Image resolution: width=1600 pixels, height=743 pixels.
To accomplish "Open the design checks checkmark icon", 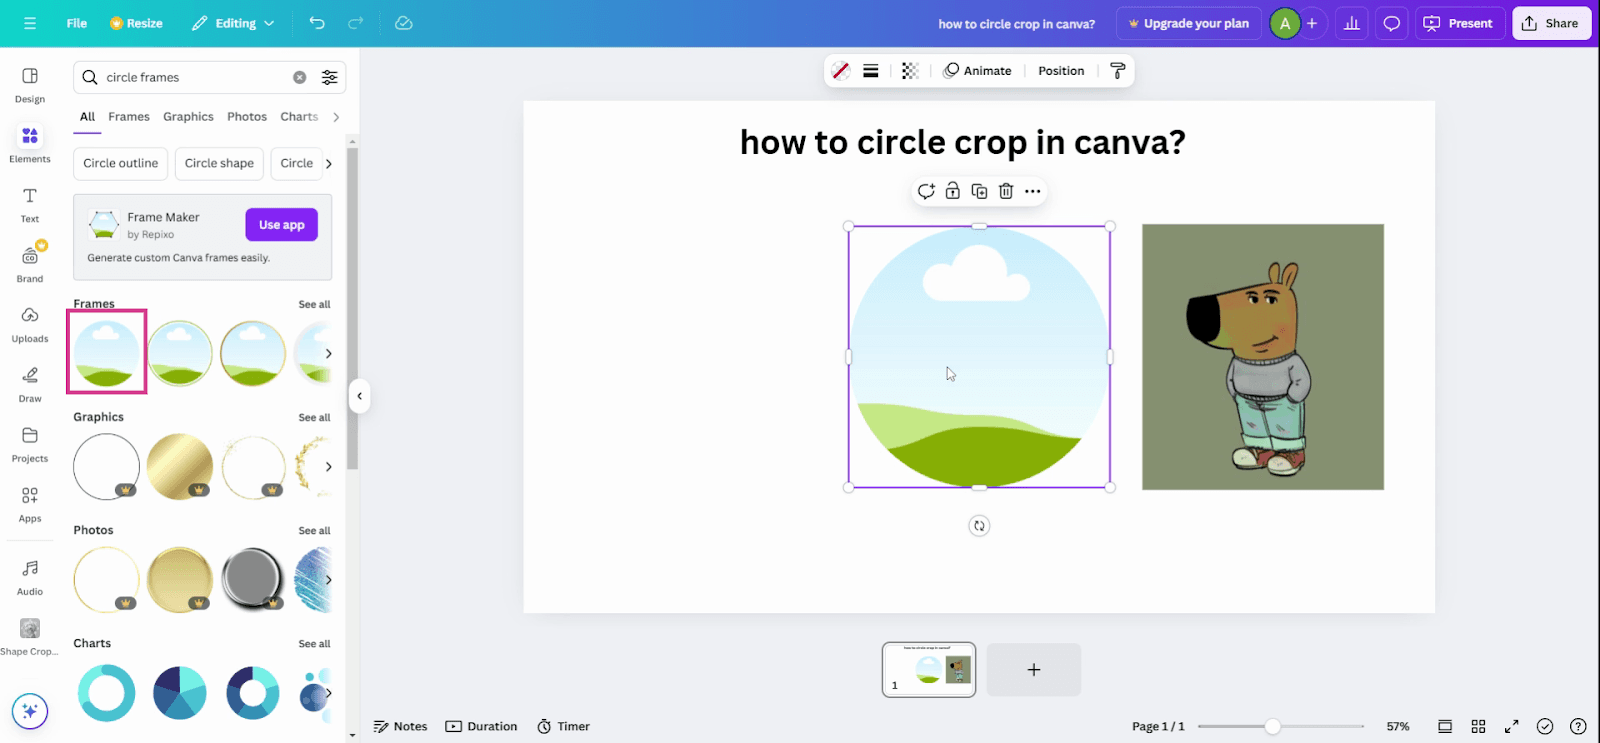I will 1545,727.
